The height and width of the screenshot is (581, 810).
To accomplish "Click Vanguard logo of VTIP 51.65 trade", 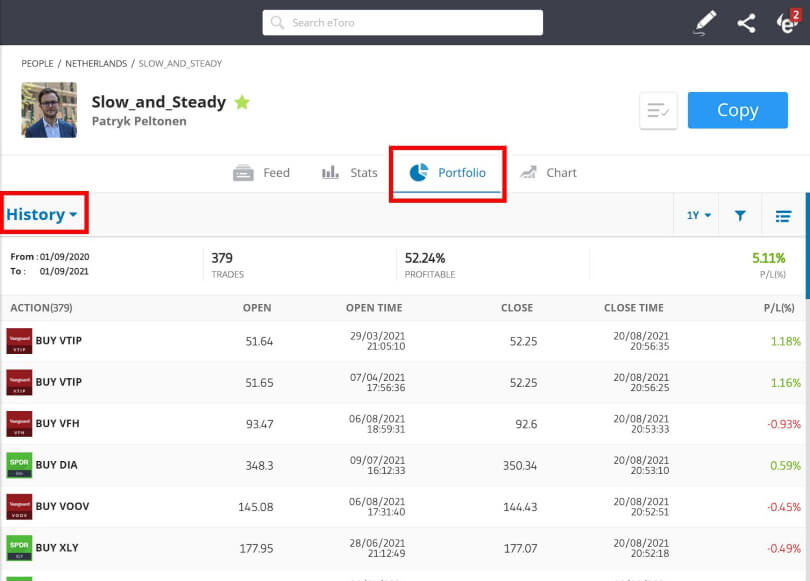I will (x=19, y=382).
